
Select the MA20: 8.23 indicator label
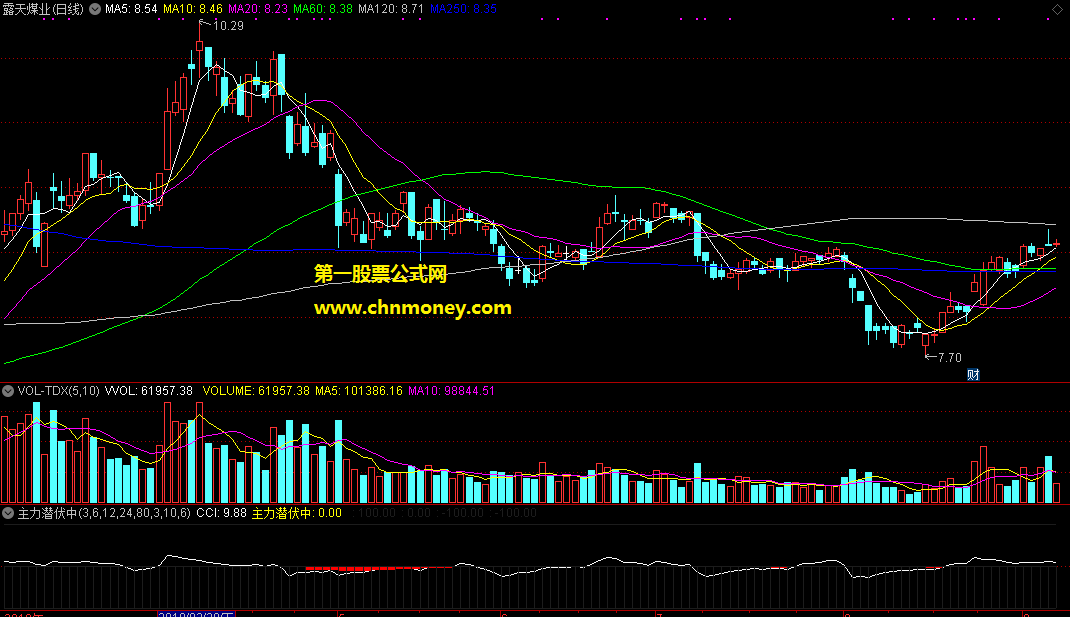(x=258, y=10)
